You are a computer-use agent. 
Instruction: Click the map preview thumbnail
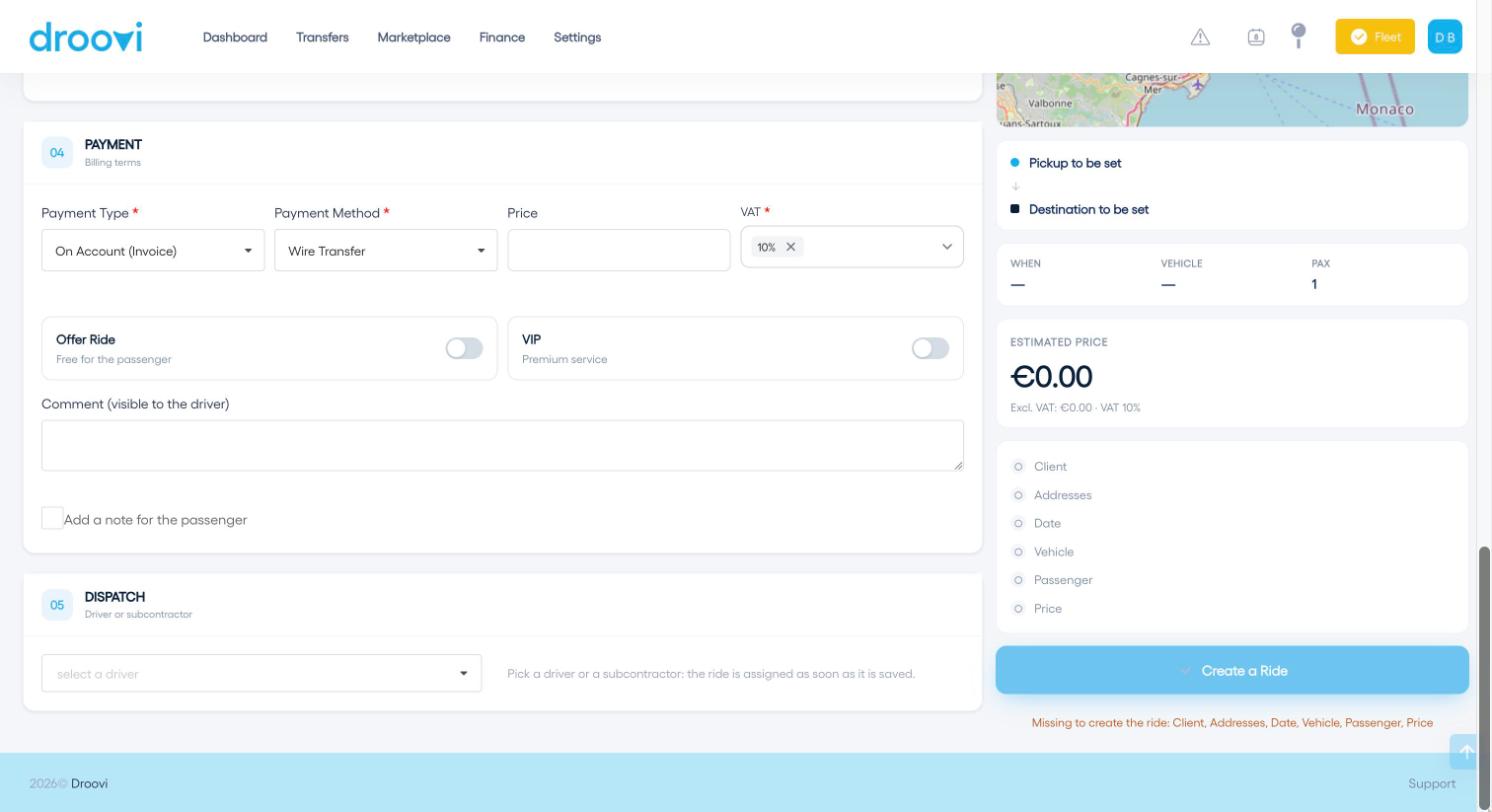click(x=1232, y=100)
